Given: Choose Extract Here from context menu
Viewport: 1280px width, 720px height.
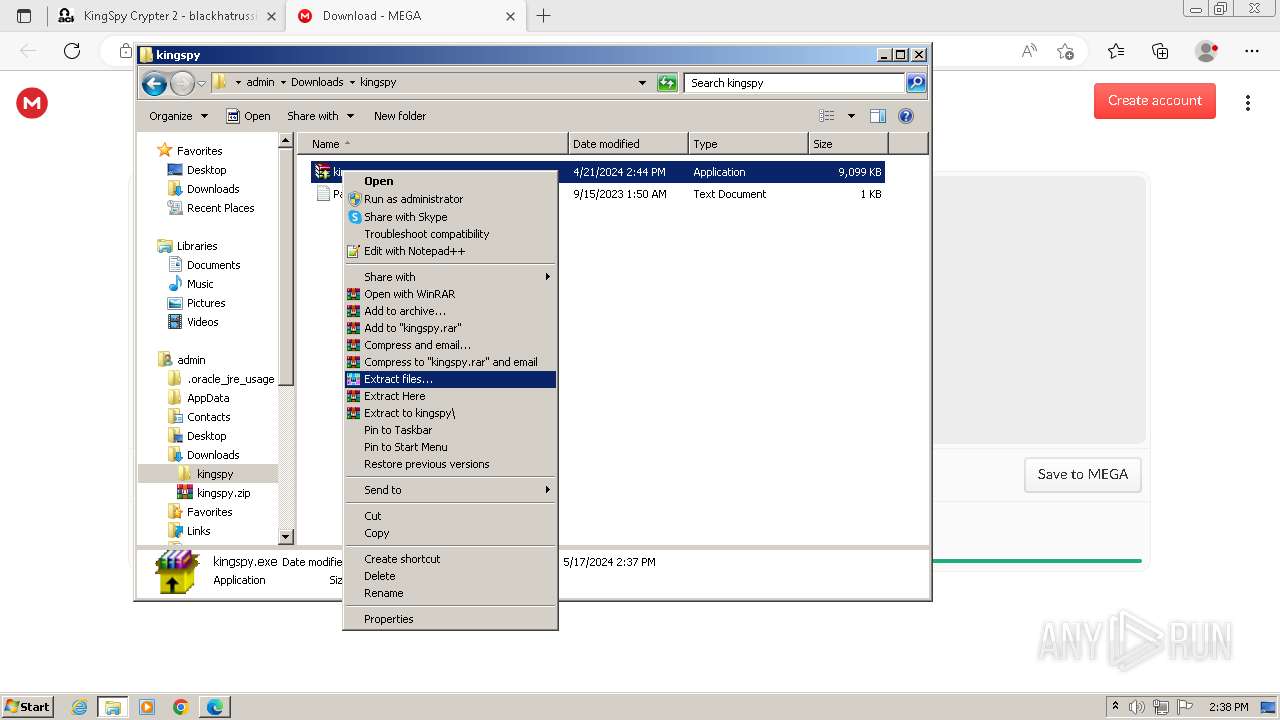Looking at the screenshot, I should (450, 396).
